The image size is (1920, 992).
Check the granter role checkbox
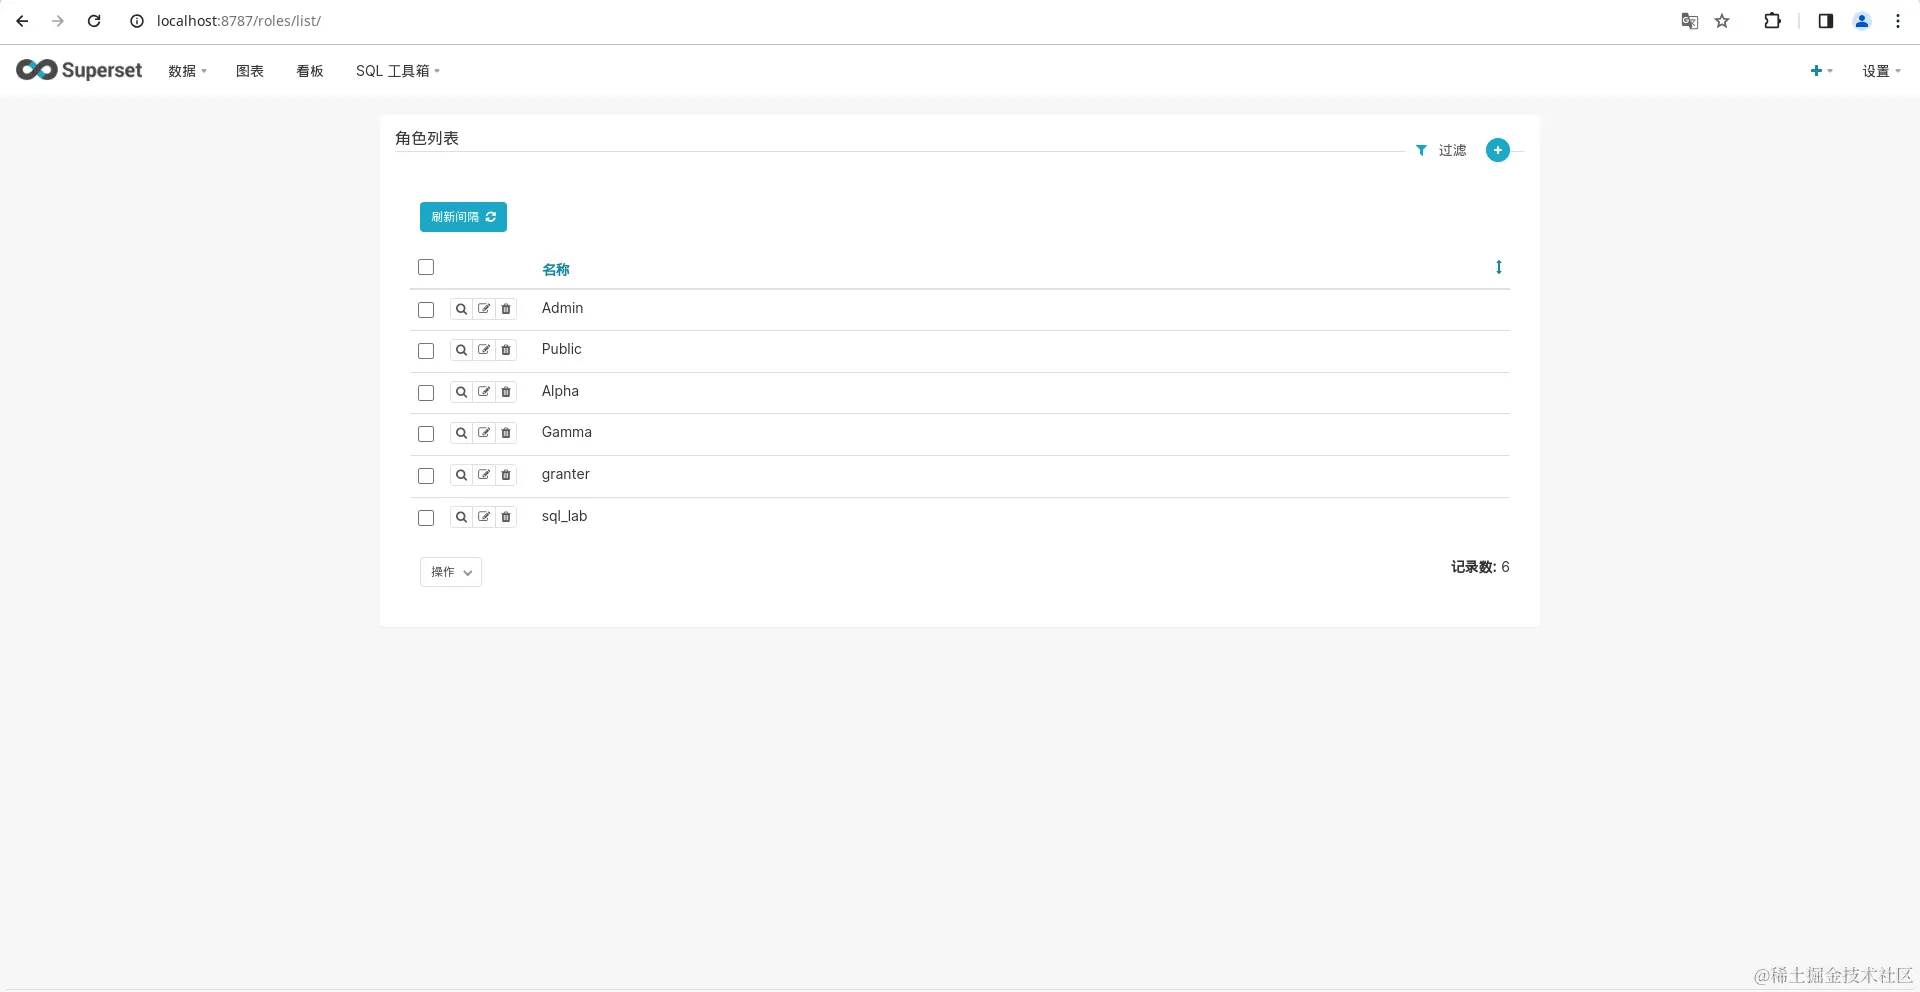pos(426,476)
